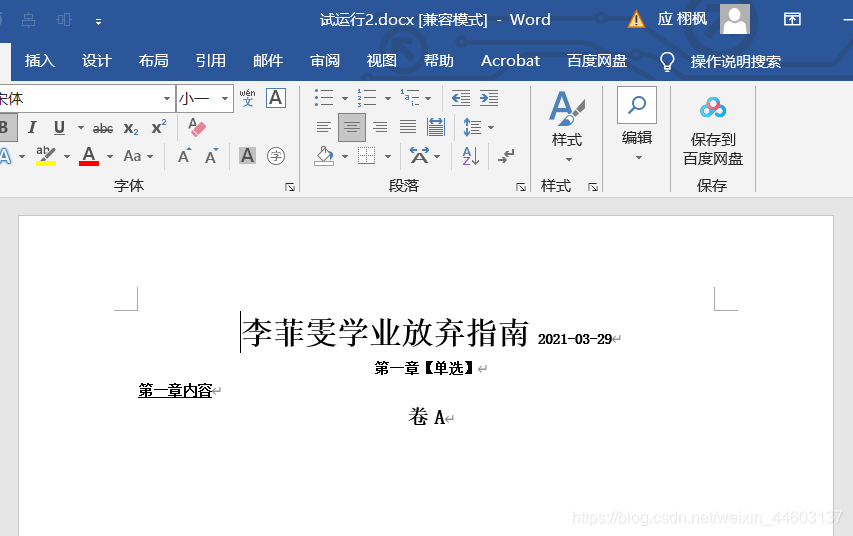The image size is (853, 536).
Task: Open the 视图 tab
Action: point(381,61)
